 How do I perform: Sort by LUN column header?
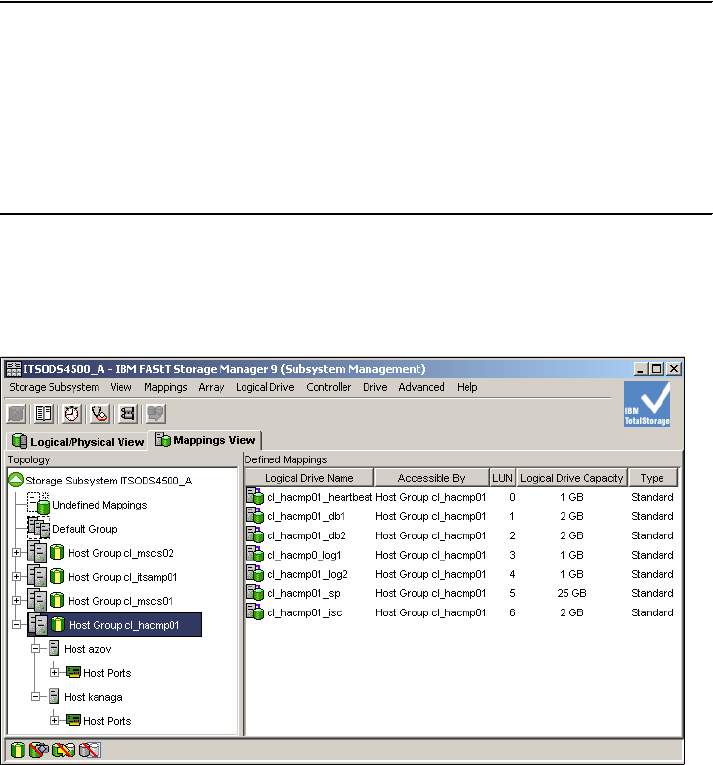(x=502, y=478)
